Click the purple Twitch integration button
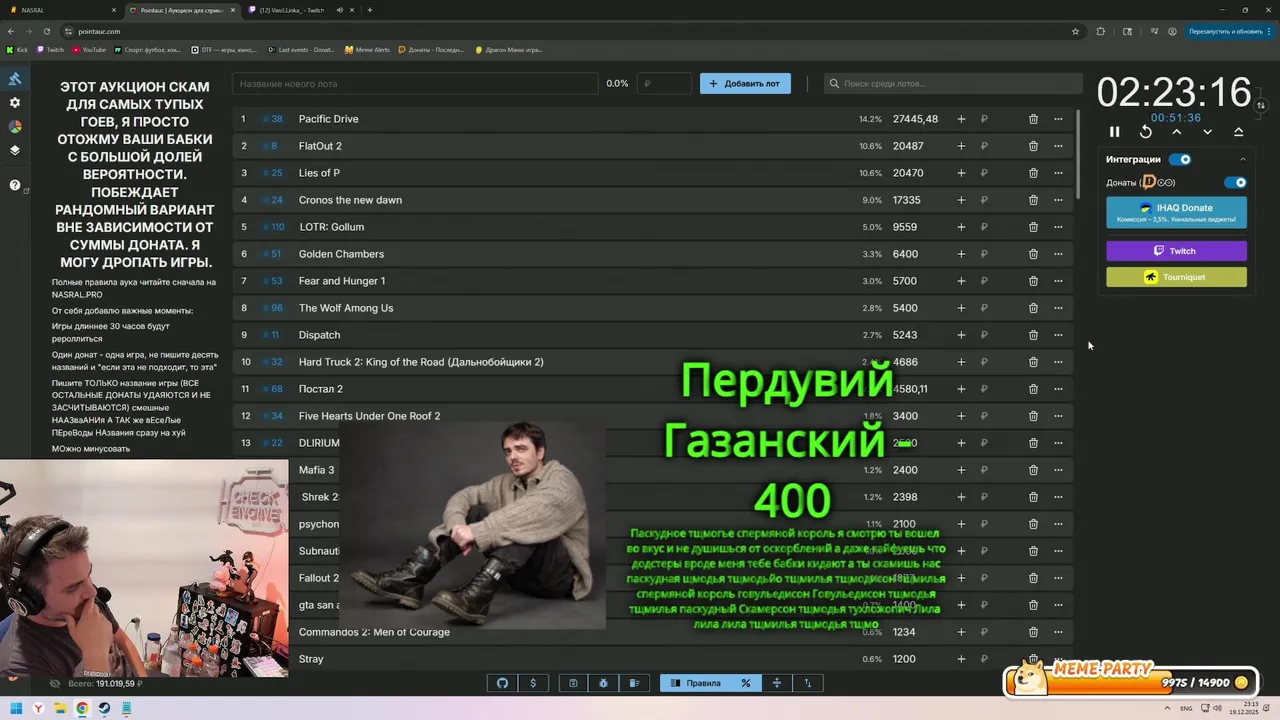The image size is (1280, 720). pos(1176,251)
